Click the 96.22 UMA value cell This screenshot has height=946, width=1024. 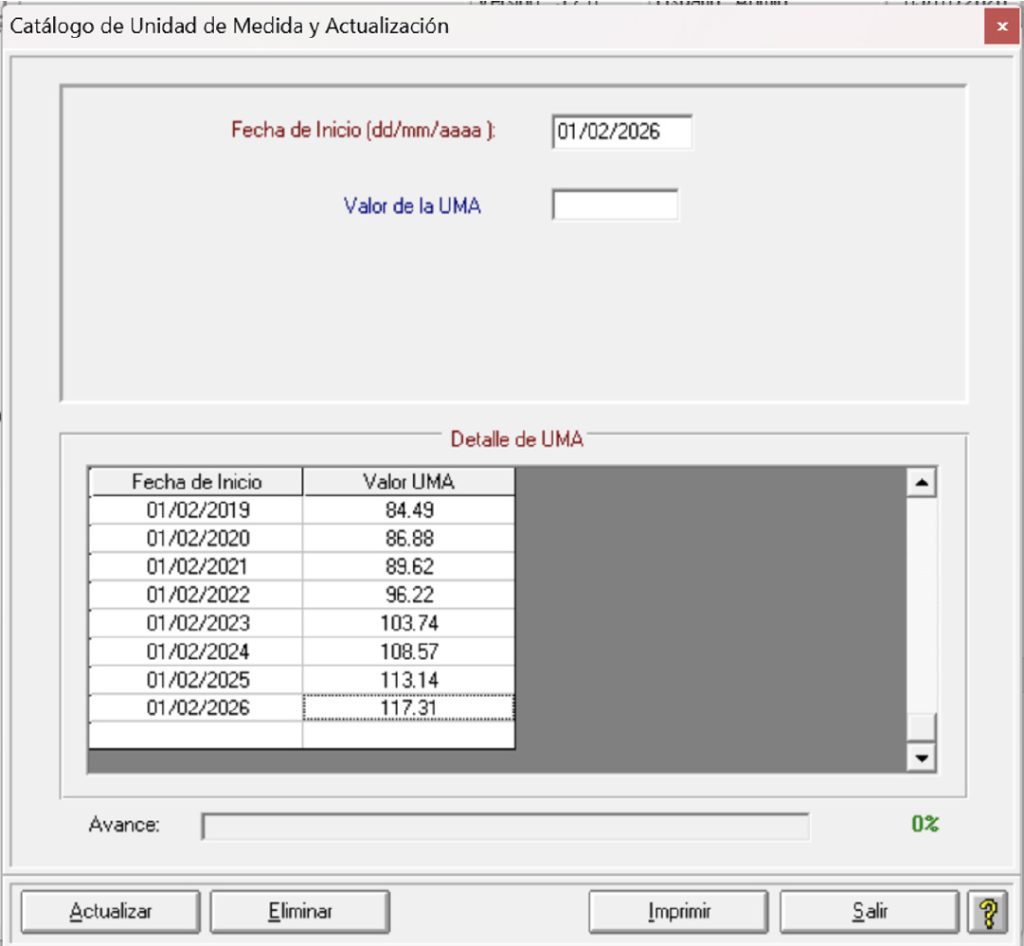(409, 594)
